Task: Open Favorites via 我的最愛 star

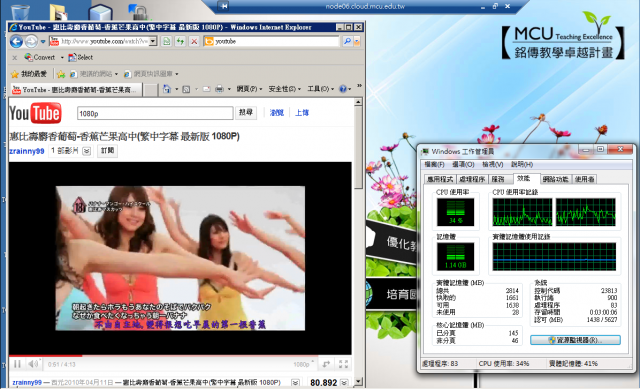Action: click(x=29, y=74)
